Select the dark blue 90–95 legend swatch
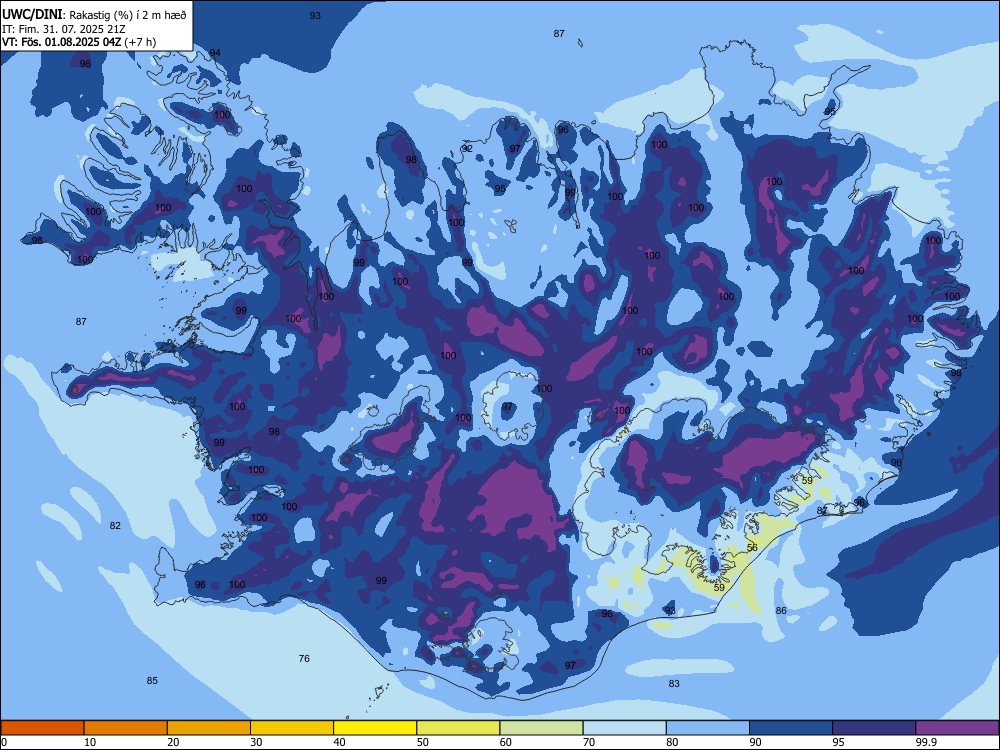This screenshot has height=750, width=1000. pyautogui.click(x=791, y=728)
